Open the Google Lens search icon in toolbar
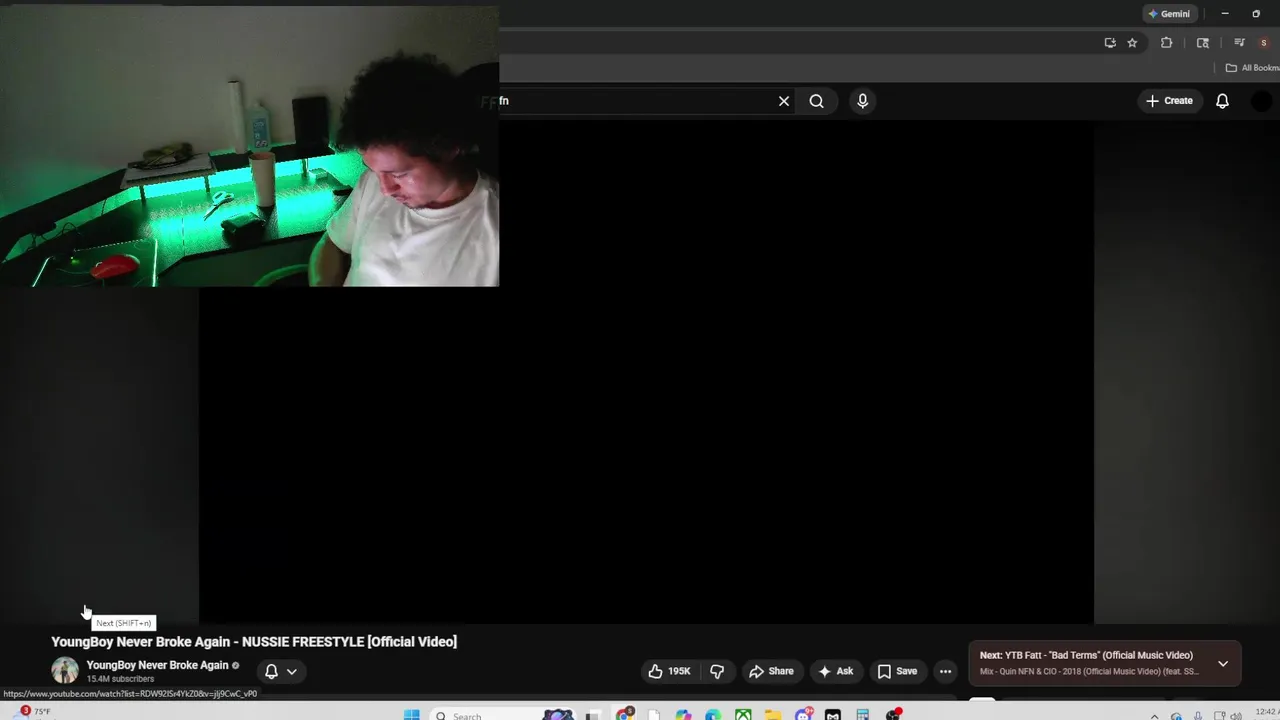This screenshot has width=1280, height=720. click(x=1203, y=43)
